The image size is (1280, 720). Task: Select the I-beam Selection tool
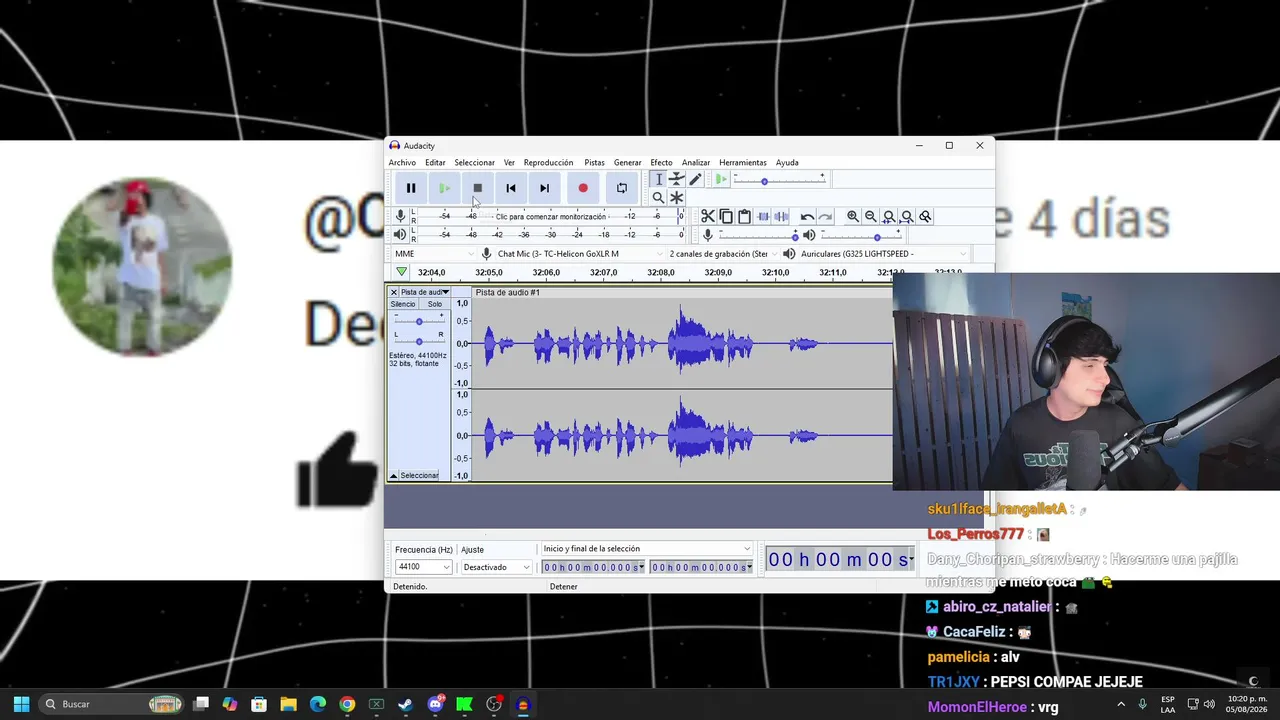click(658, 179)
